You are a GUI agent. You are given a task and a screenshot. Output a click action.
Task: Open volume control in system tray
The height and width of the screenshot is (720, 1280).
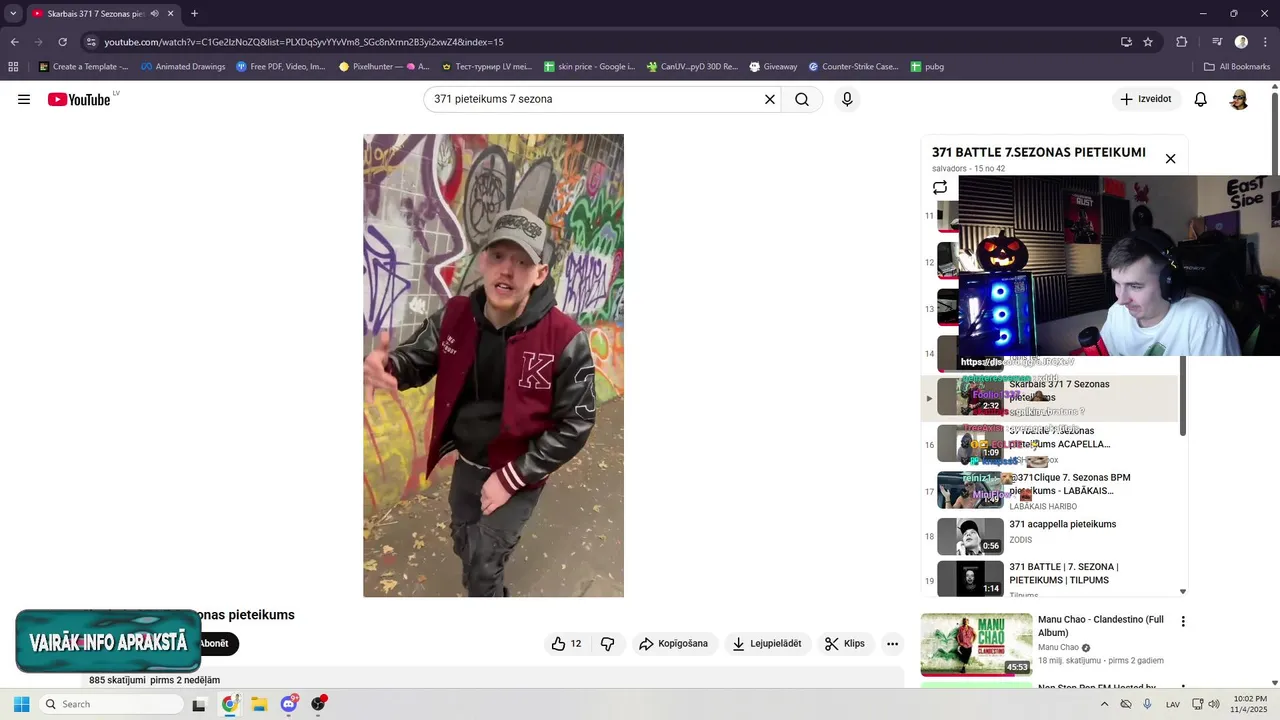coord(1213,704)
